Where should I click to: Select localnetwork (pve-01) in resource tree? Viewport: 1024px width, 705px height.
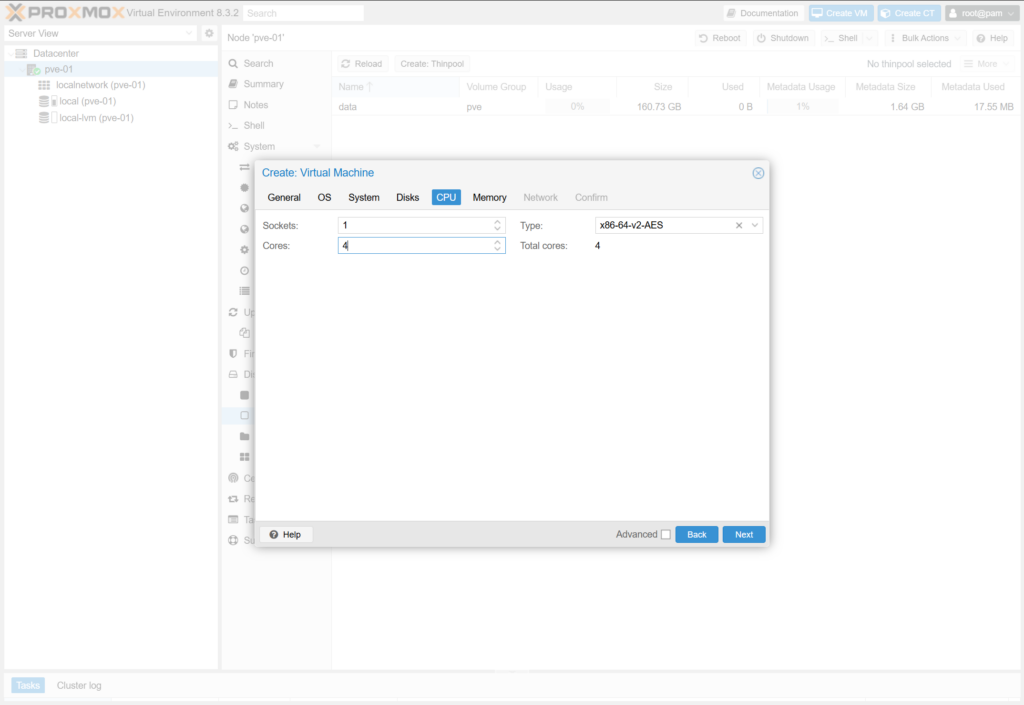(100, 85)
